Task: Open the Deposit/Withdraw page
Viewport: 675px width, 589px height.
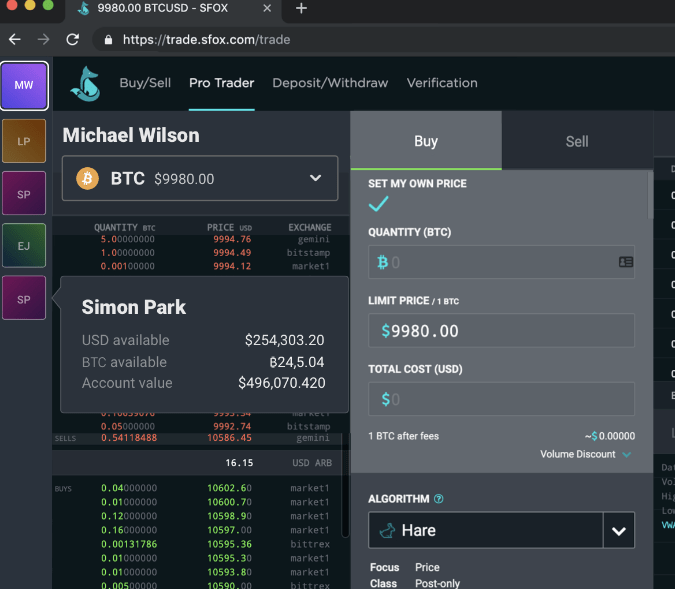Action: pos(330,83)
